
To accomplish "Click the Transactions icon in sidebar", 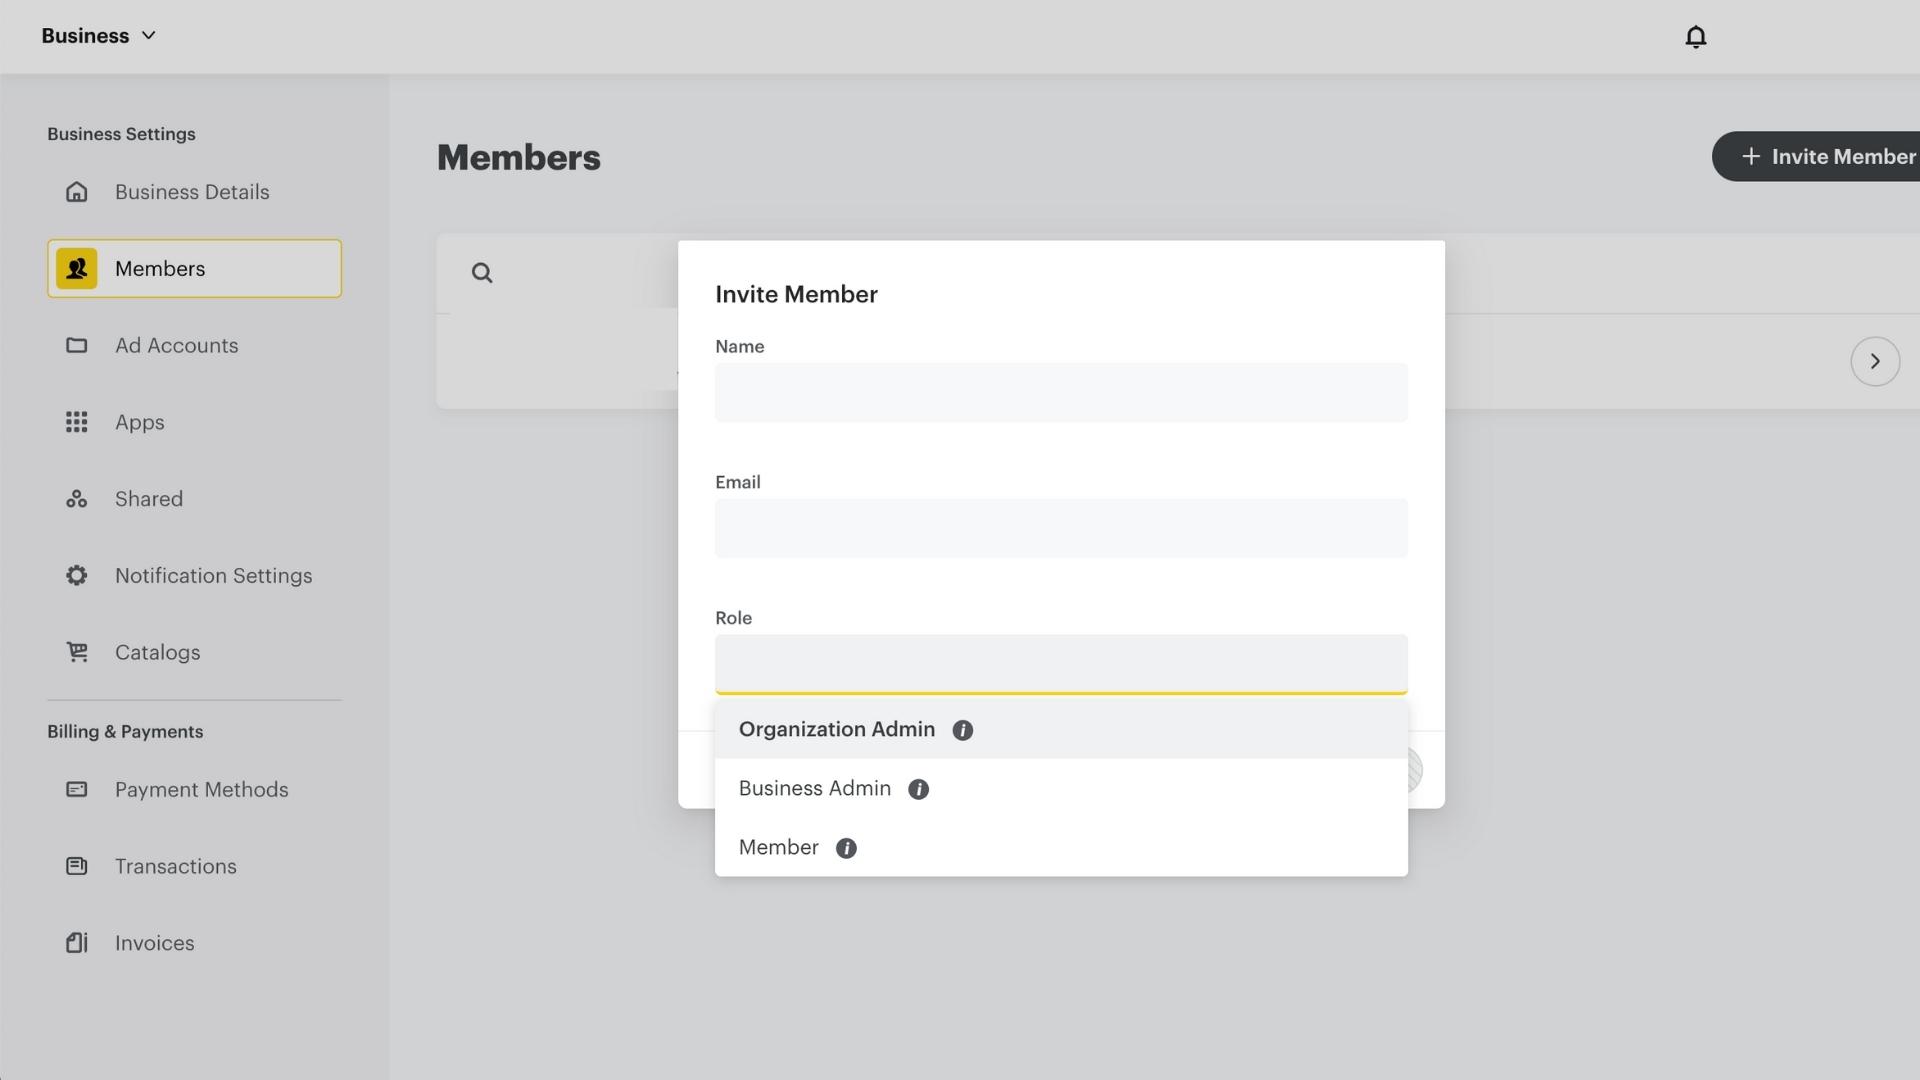I will coord(77,866).
